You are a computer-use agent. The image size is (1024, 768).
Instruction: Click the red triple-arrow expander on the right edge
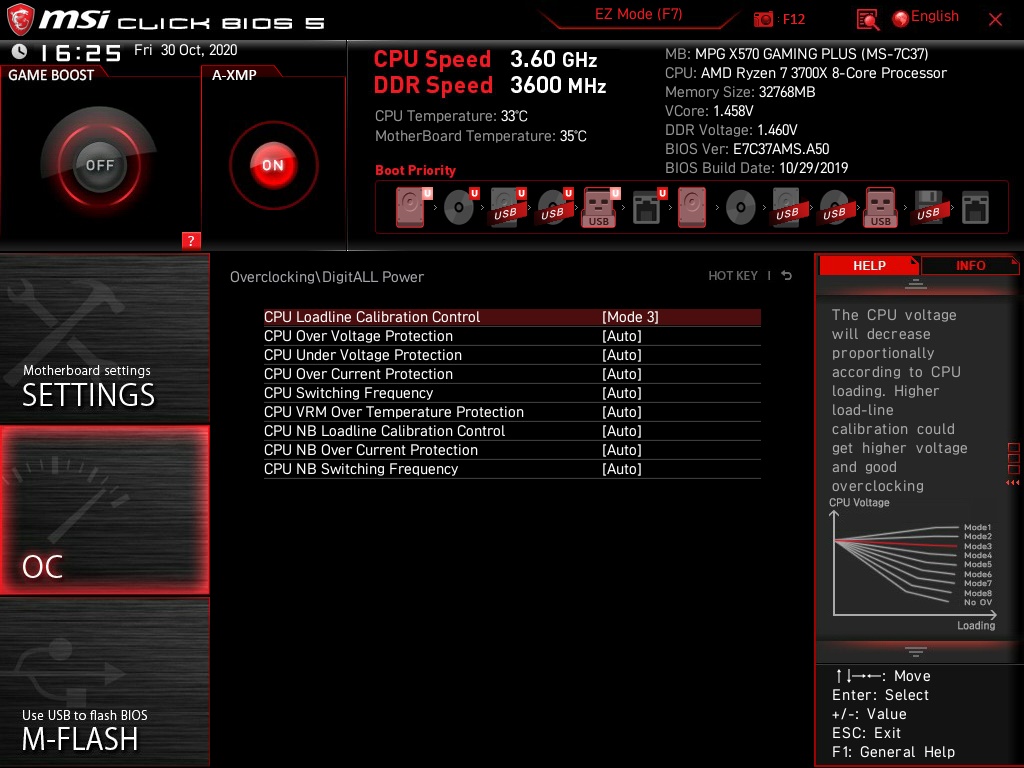click(1013, 483)
